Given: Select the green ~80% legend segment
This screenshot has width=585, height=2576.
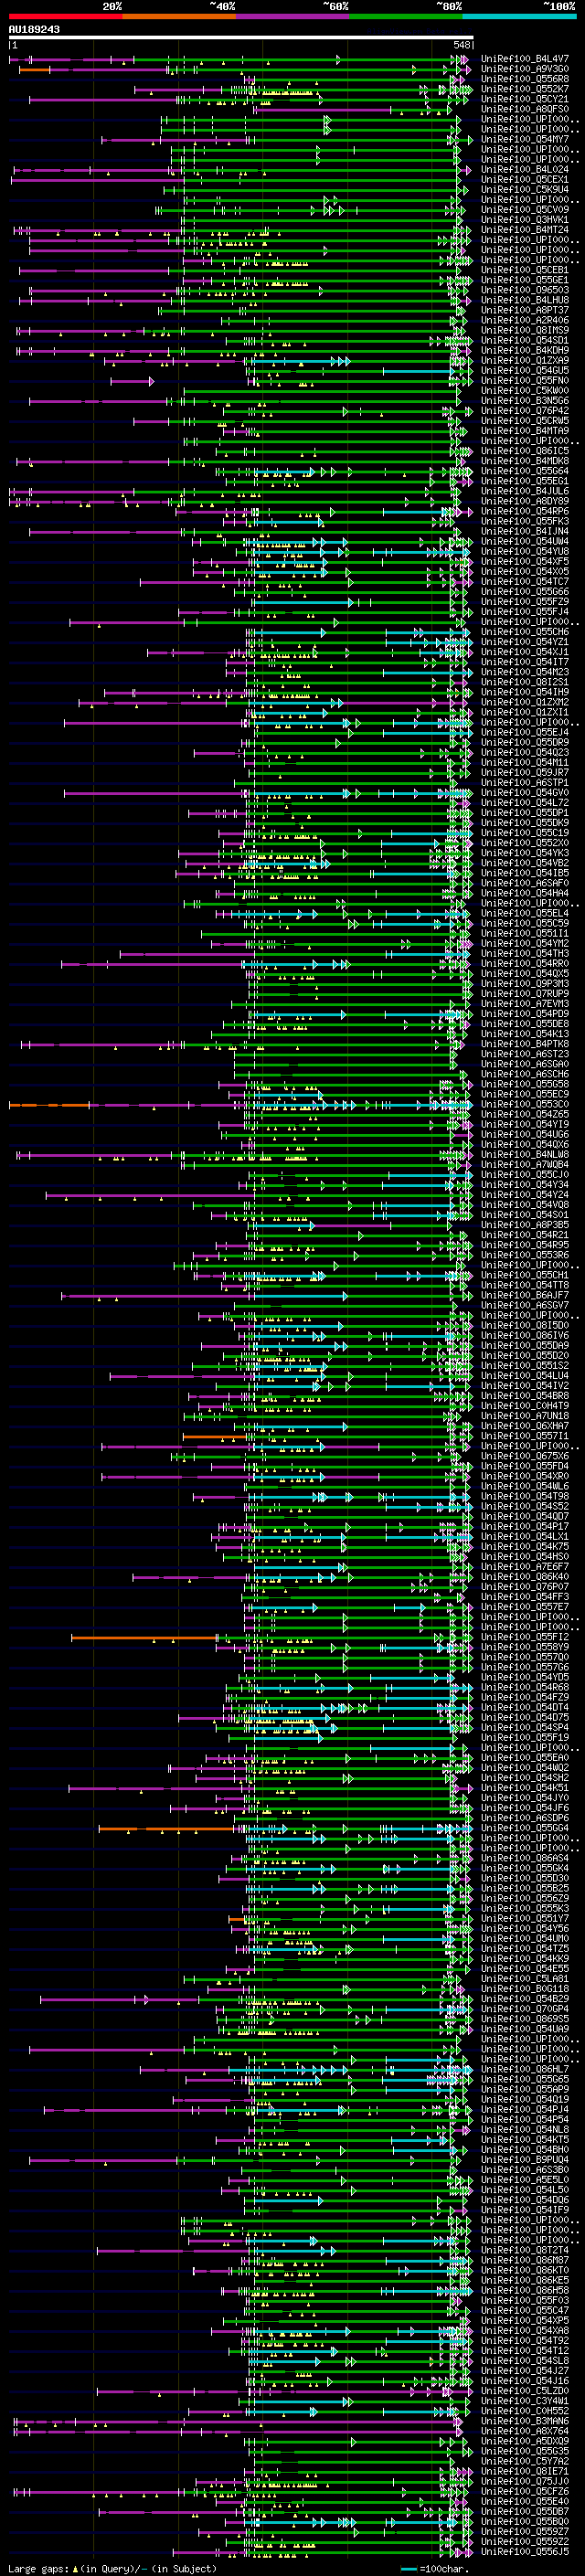Looking at the screenshot, I should tap(406, 17).
